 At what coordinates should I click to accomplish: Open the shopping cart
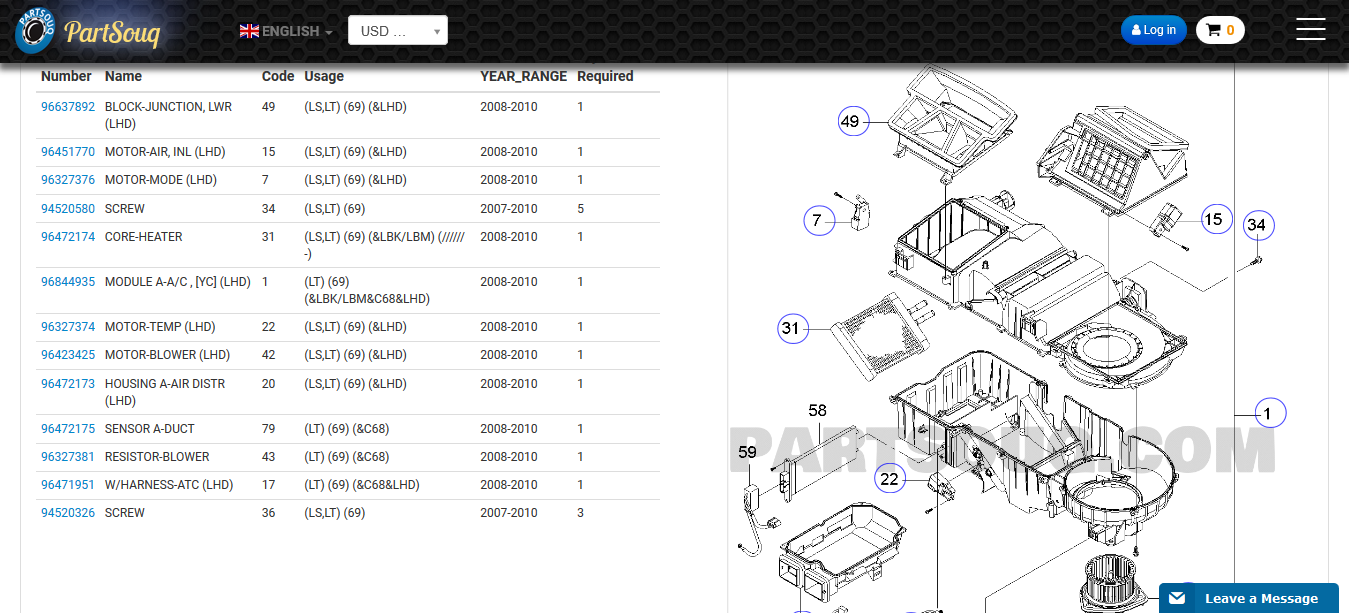[x=1219, y=30]
